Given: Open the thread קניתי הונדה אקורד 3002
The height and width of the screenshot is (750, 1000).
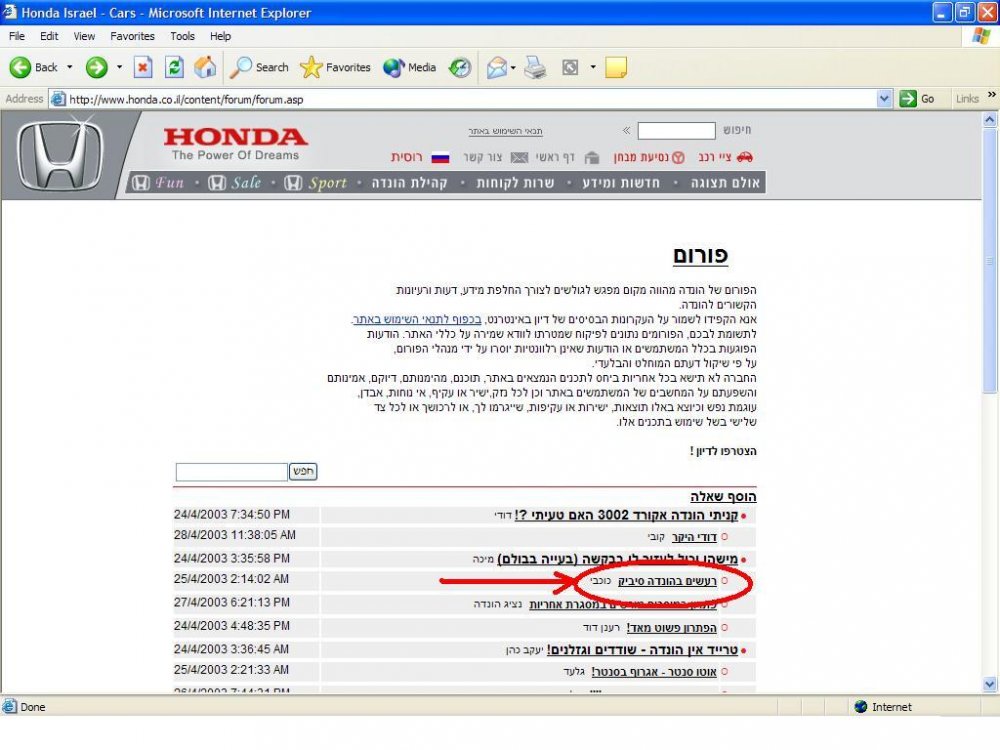Looking at the screenshot, I should click(626, 515).
